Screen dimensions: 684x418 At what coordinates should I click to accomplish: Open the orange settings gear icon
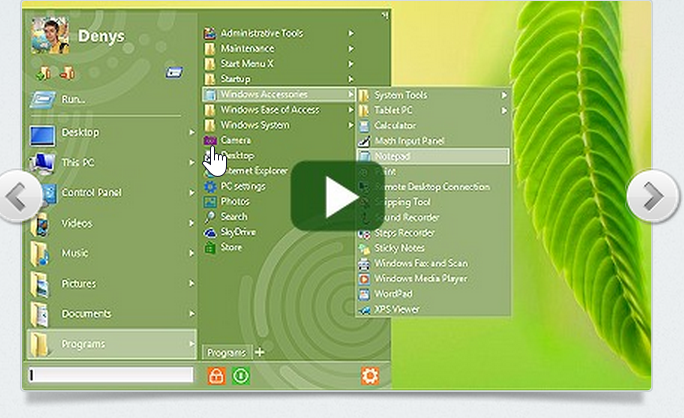click(x=370, y=376)
